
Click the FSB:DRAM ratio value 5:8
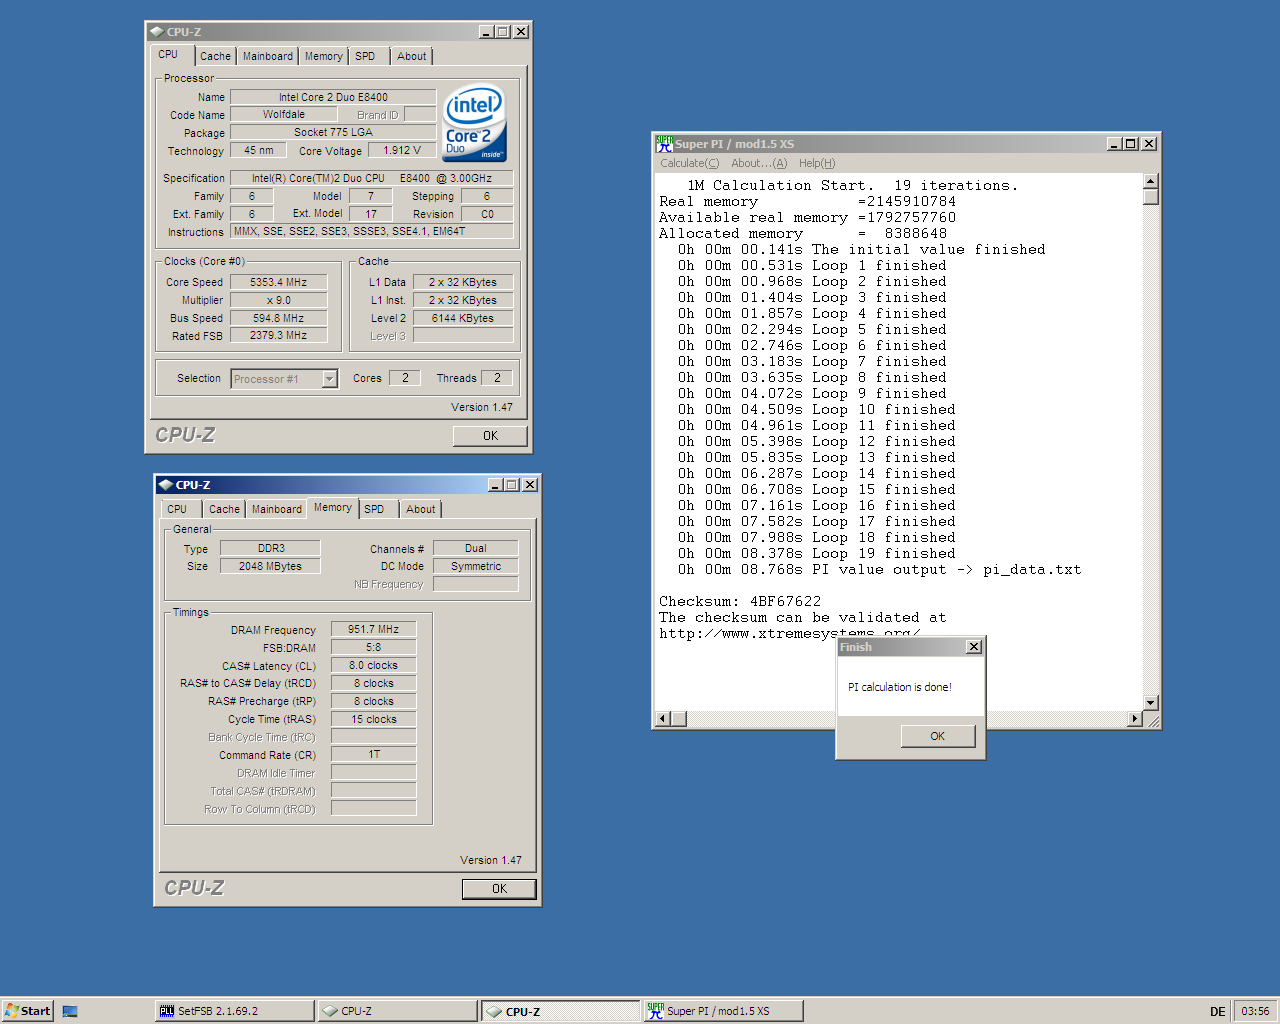(374, 648)
